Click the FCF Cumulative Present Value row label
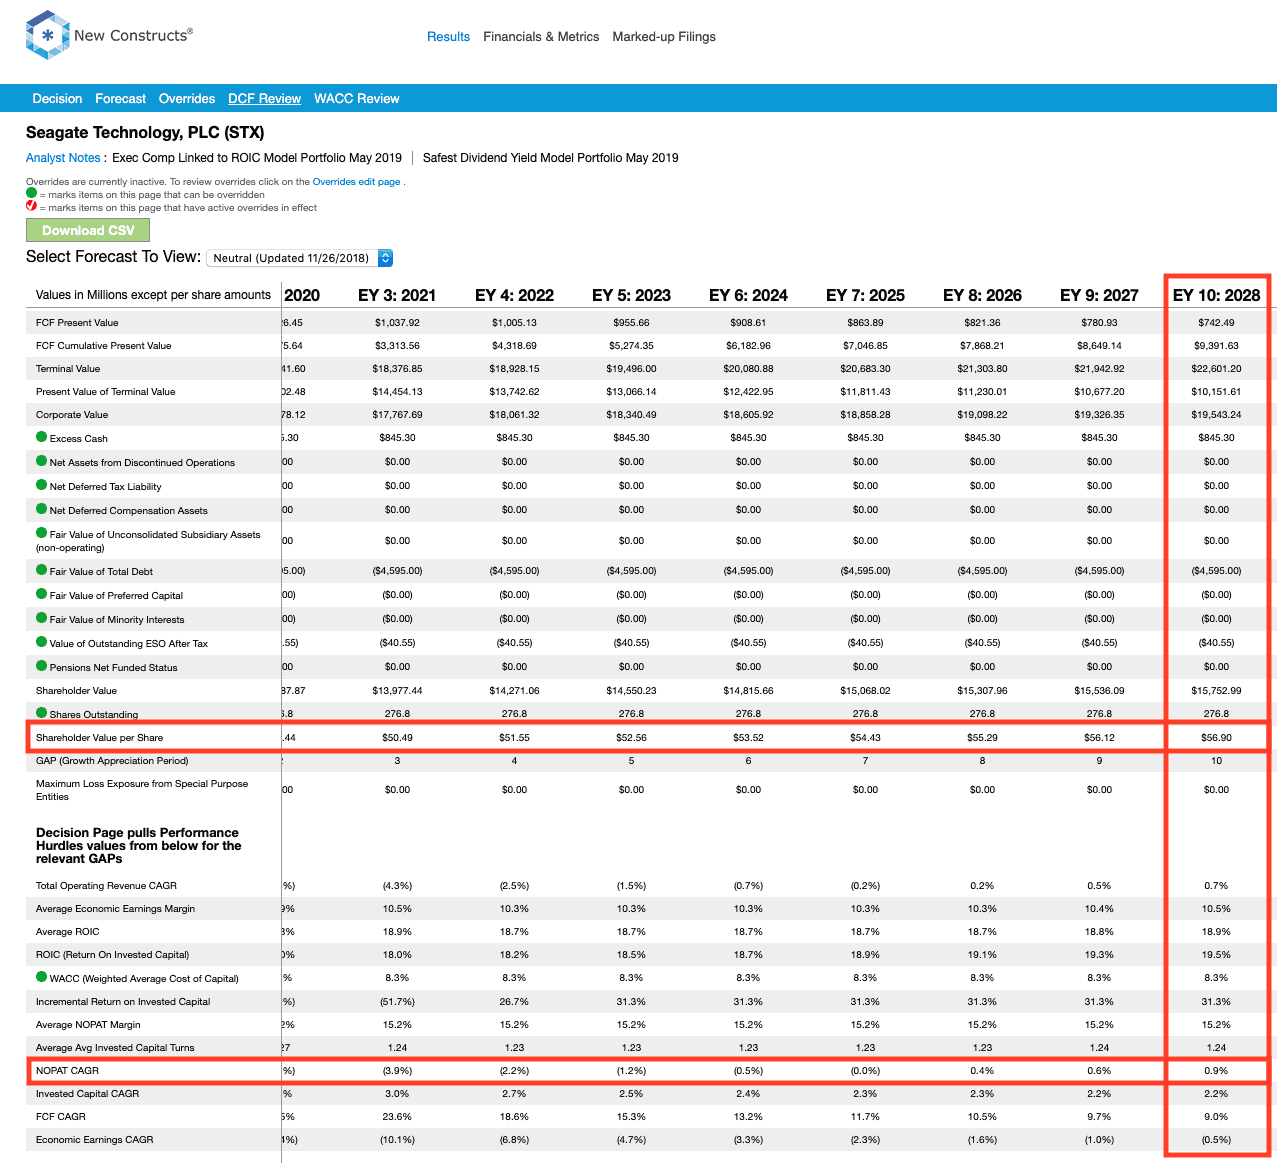The width and height of the screenshot is (1277, 1163). pos(104,346)
